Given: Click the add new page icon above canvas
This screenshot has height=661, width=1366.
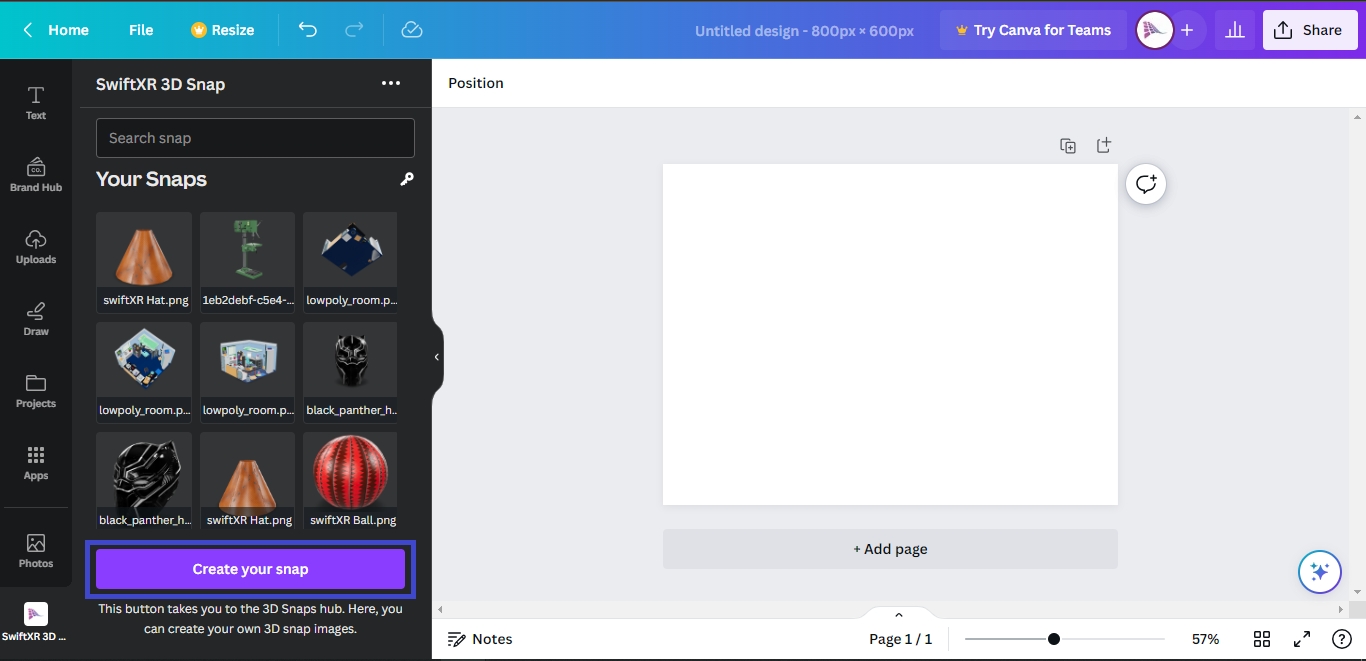Looking at the screenshot, I should (x=1103, y=146).
